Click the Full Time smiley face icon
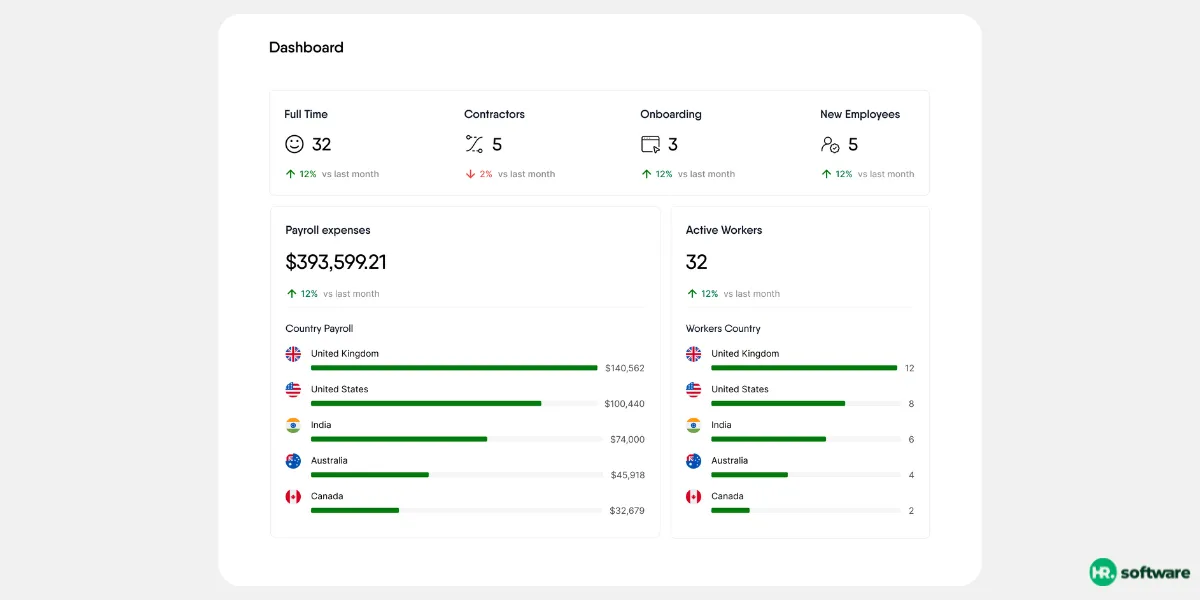This screenshot has width=1200, height=600. pos(294,144)
